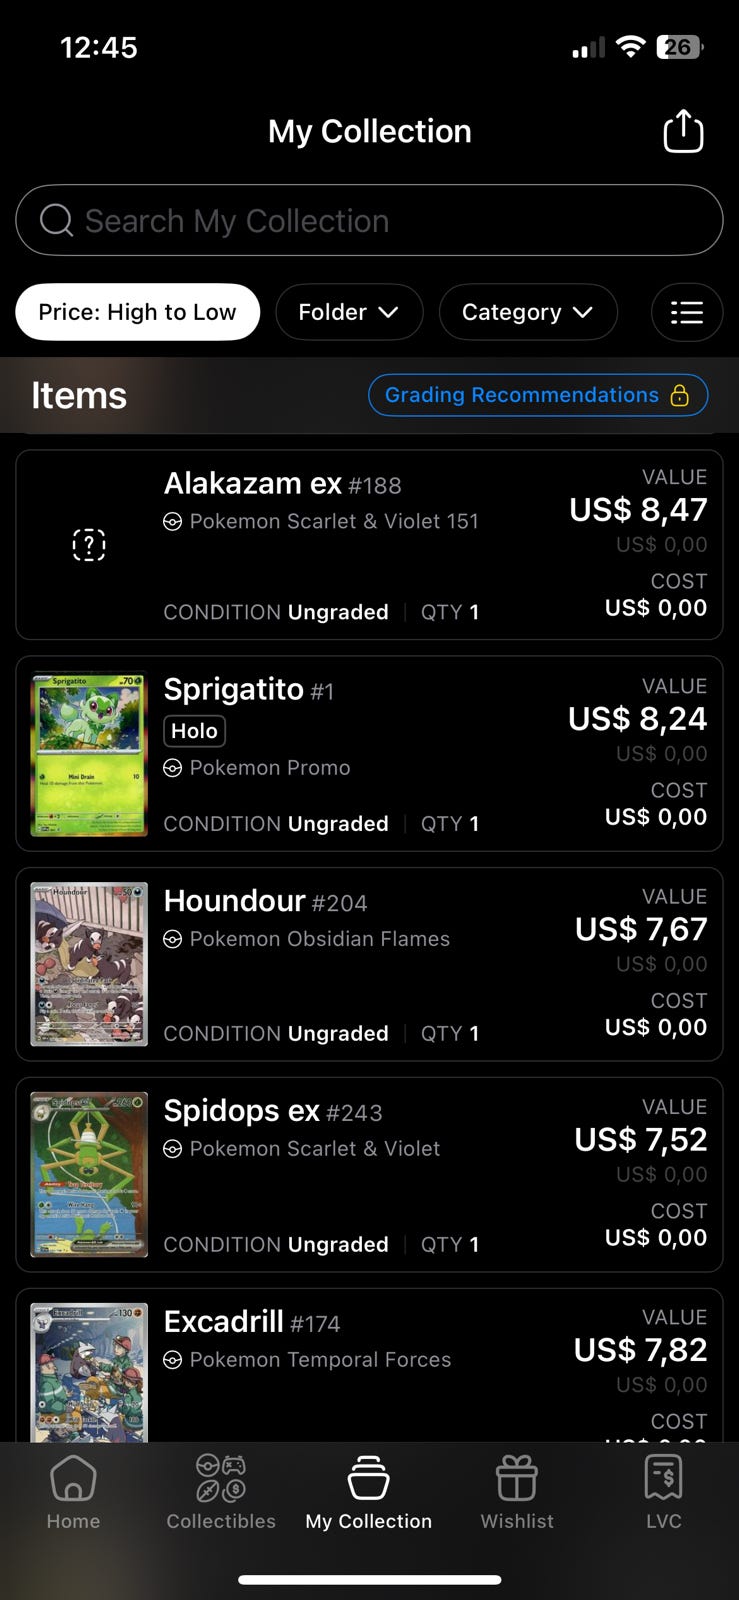Focus the Search My Collection field
Screen dimensions: 739x1600
point(369,220)
